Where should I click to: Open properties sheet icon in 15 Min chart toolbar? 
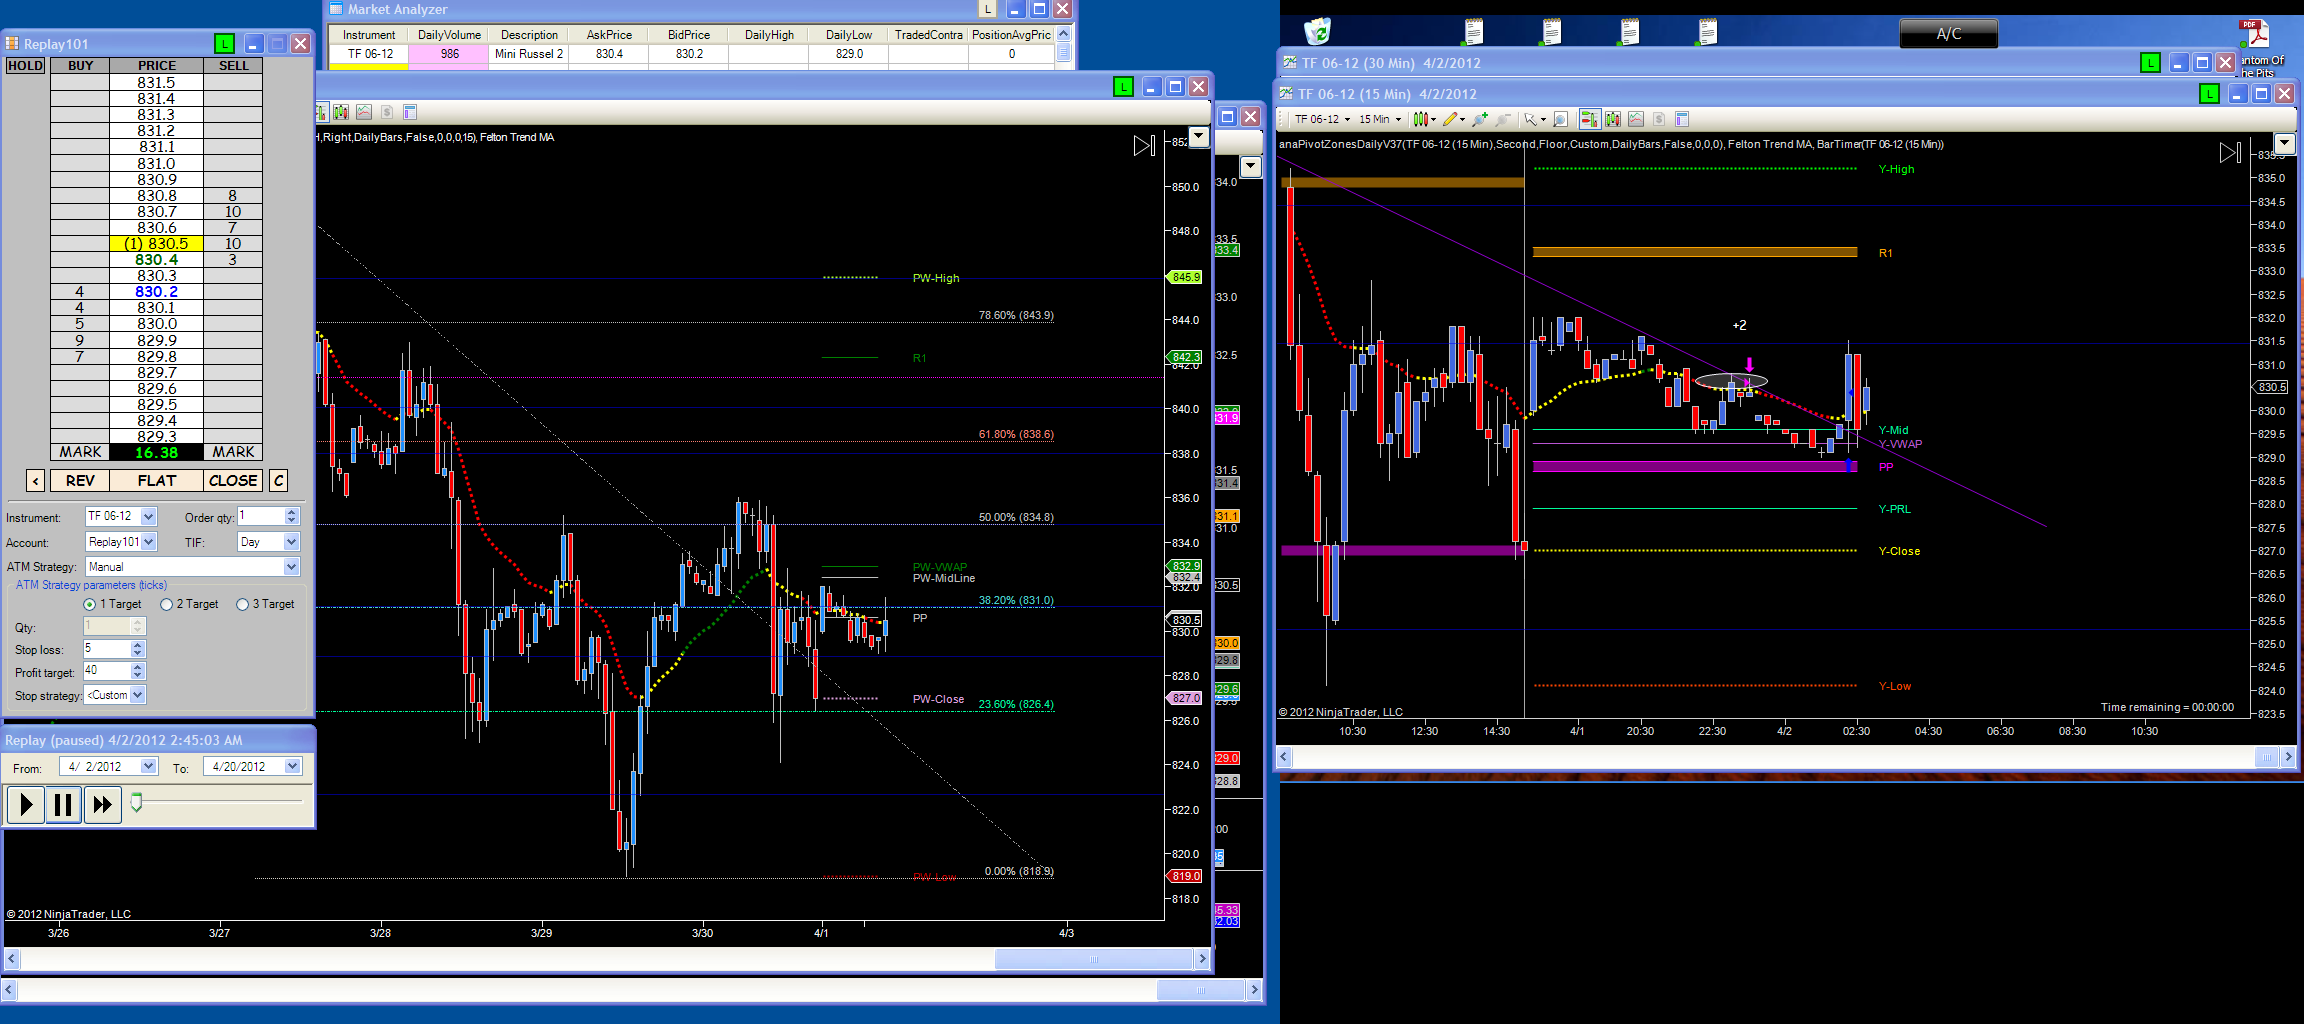click(1682, 119)
